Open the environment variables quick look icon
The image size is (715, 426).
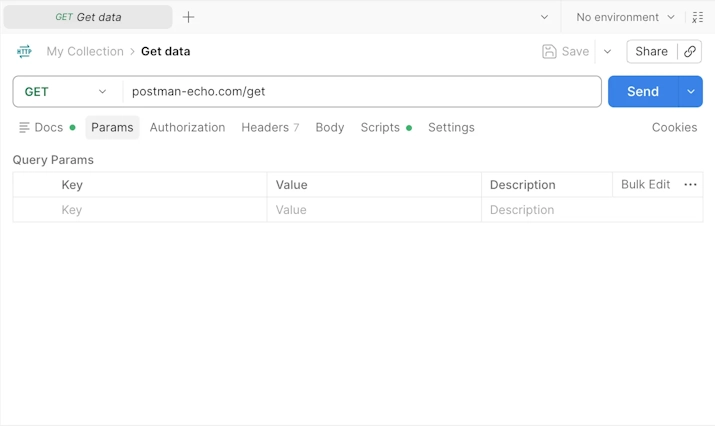point(697,17)
